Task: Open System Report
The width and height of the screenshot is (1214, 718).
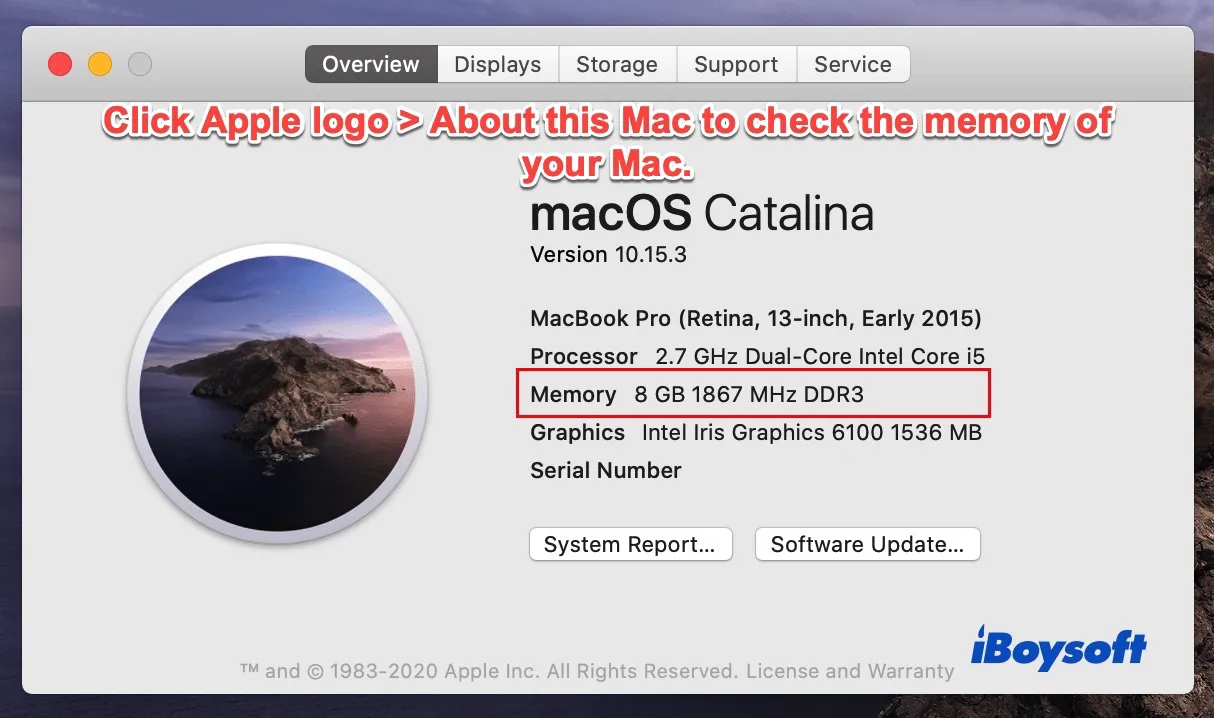Action: [x=630, y=545]
